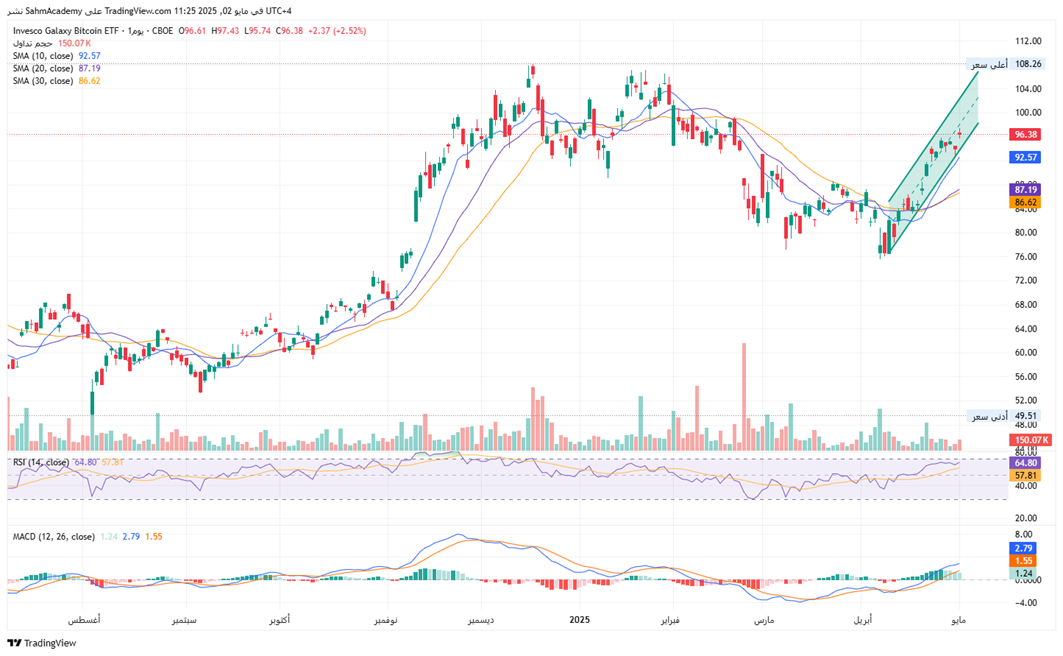
Task: Click the purple 87.19 price axis tag
Action: [1026, 190]
